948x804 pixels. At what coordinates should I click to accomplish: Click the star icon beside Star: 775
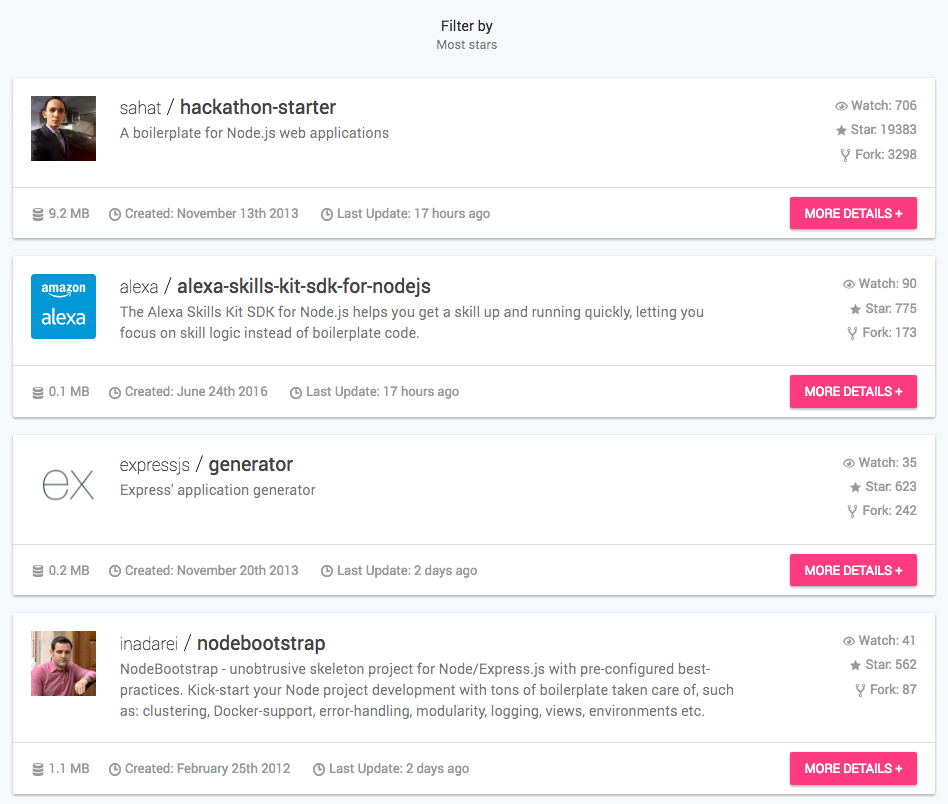point(855,310)
